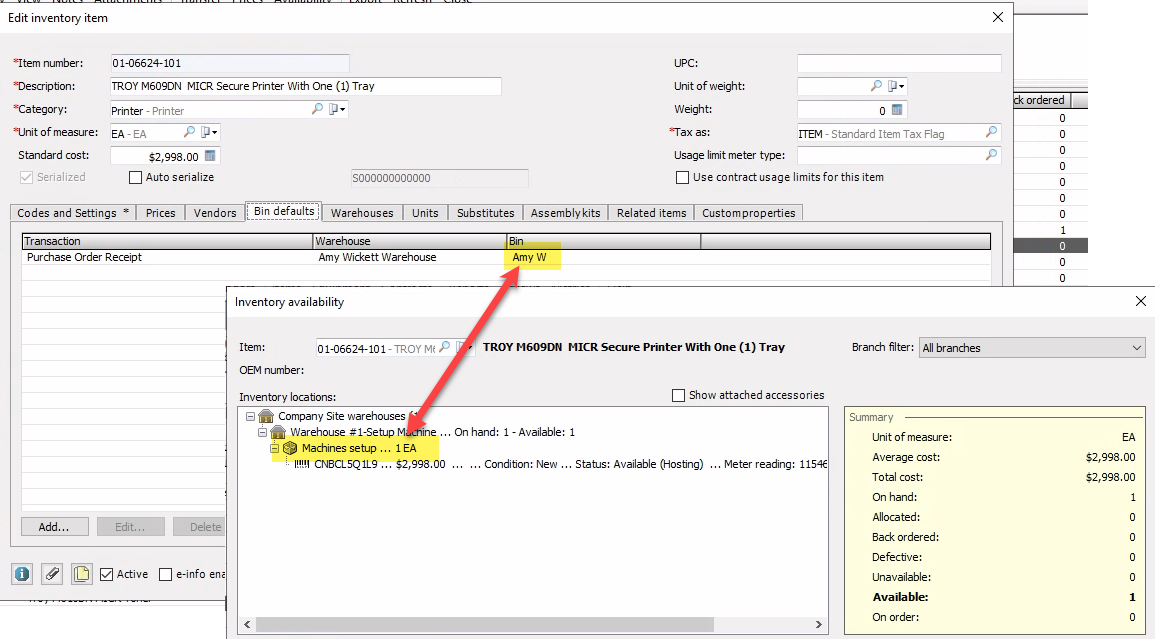
Task: Toggle the Auto serialize checkbox
Action: point(136,178)
